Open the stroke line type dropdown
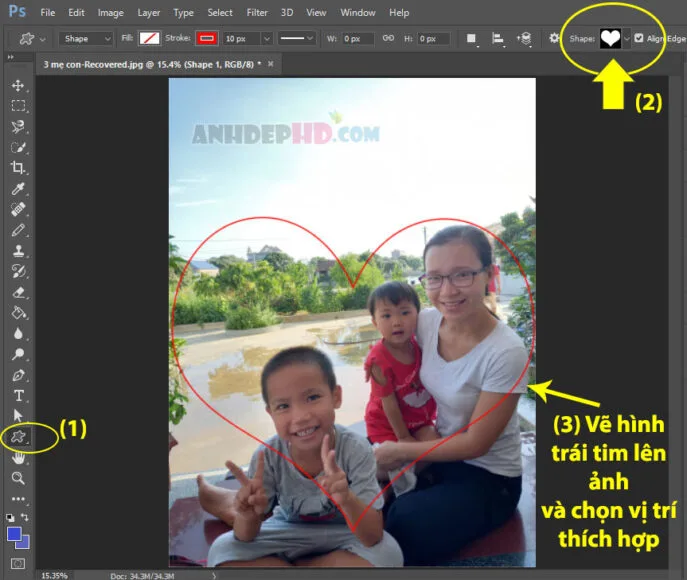 297,39
